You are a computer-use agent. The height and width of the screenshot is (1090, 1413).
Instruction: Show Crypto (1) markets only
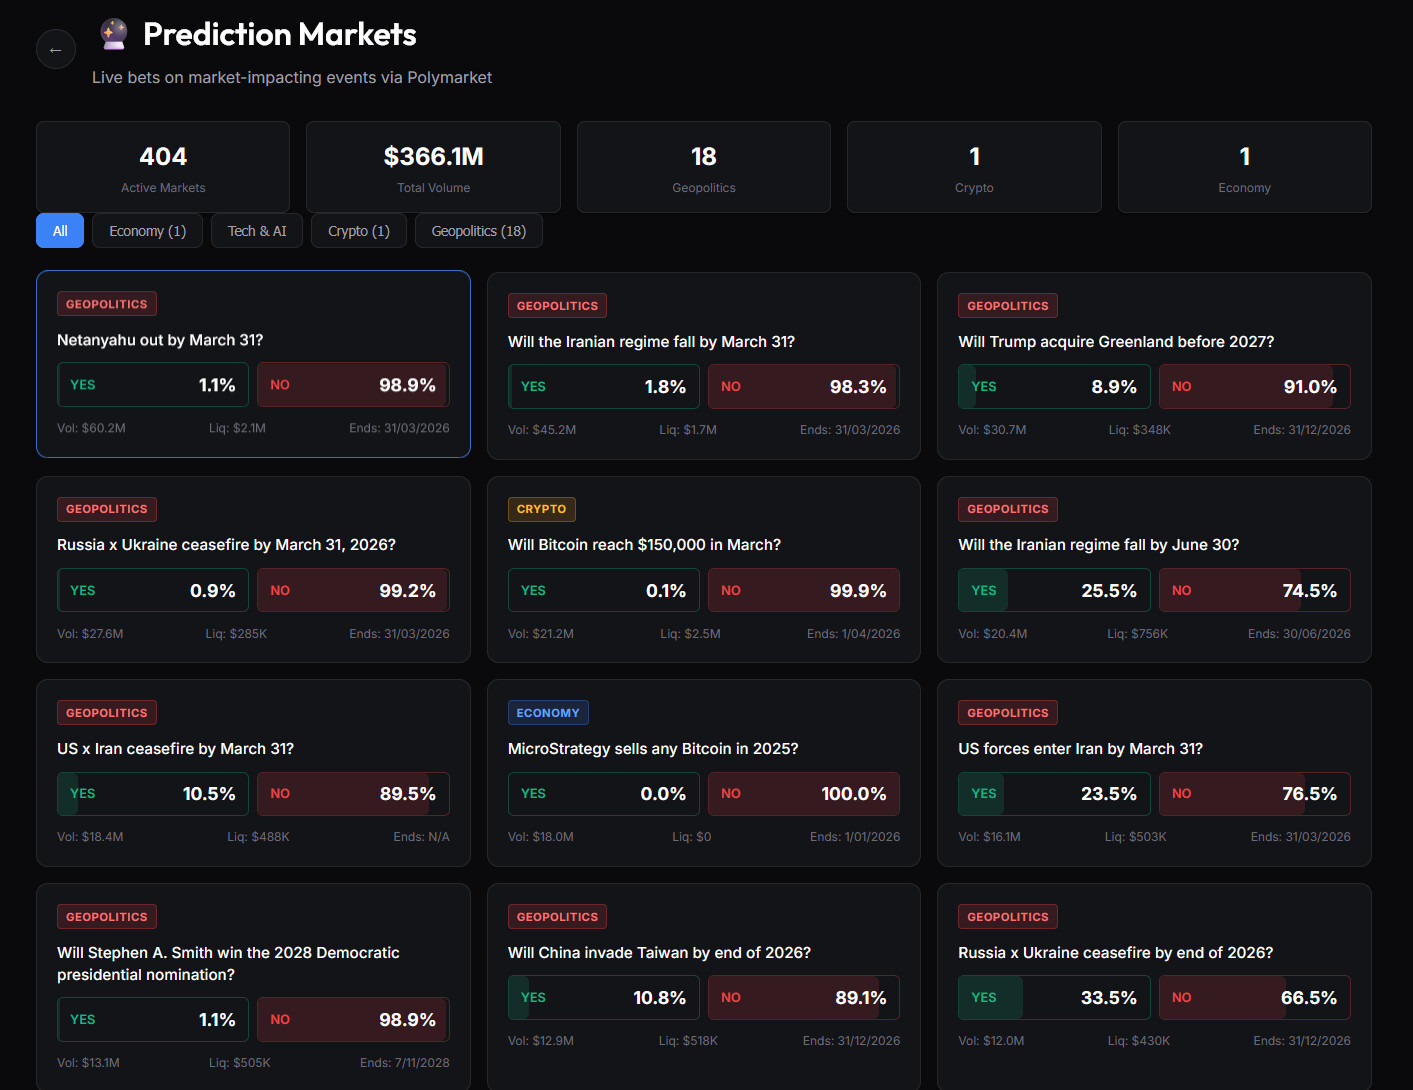(358, 231)
